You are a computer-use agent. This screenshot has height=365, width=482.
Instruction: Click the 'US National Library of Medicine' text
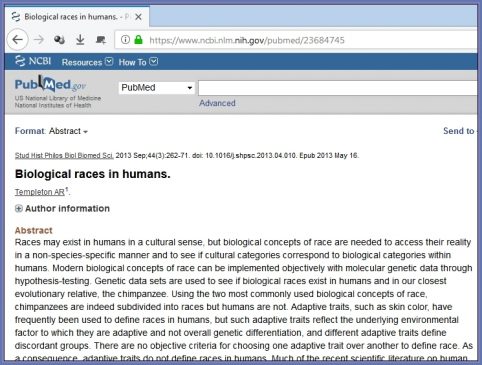click(58, 98)
